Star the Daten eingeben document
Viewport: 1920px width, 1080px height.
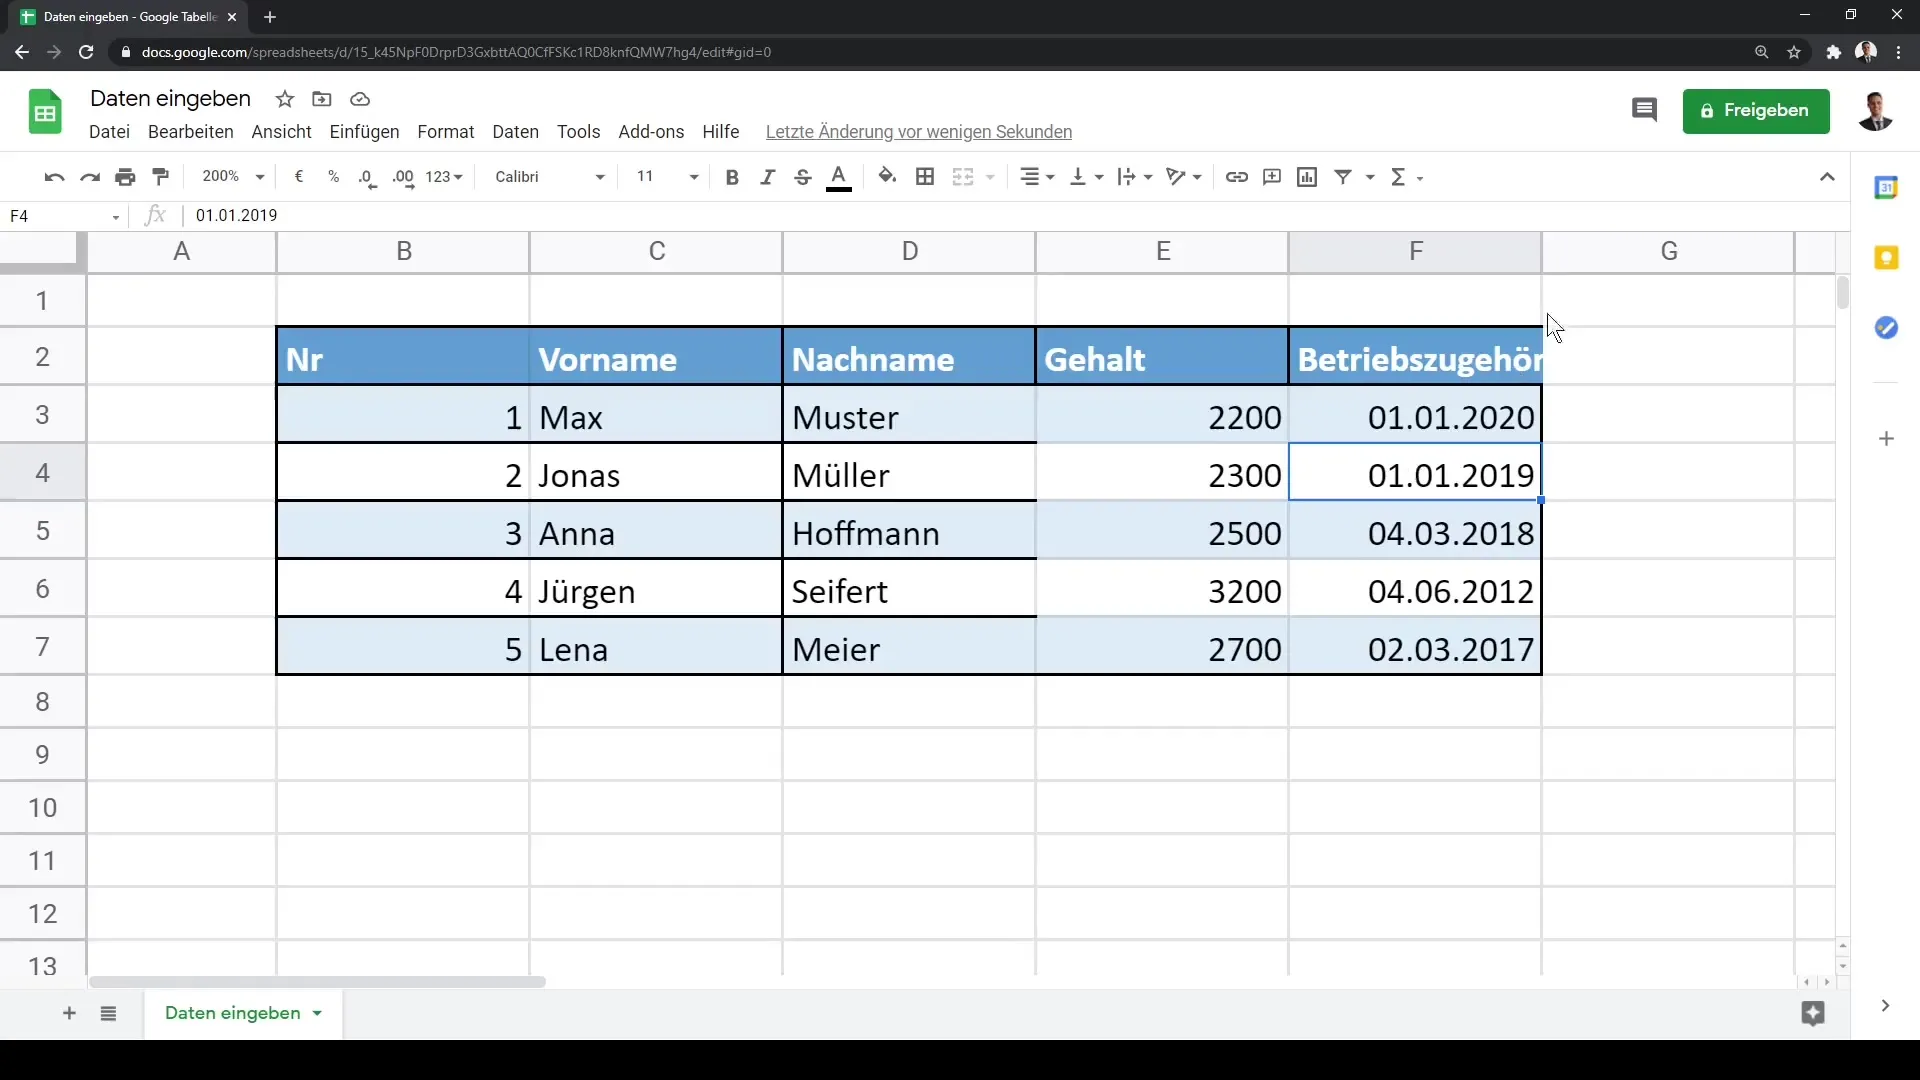click(x=285, y=99)
